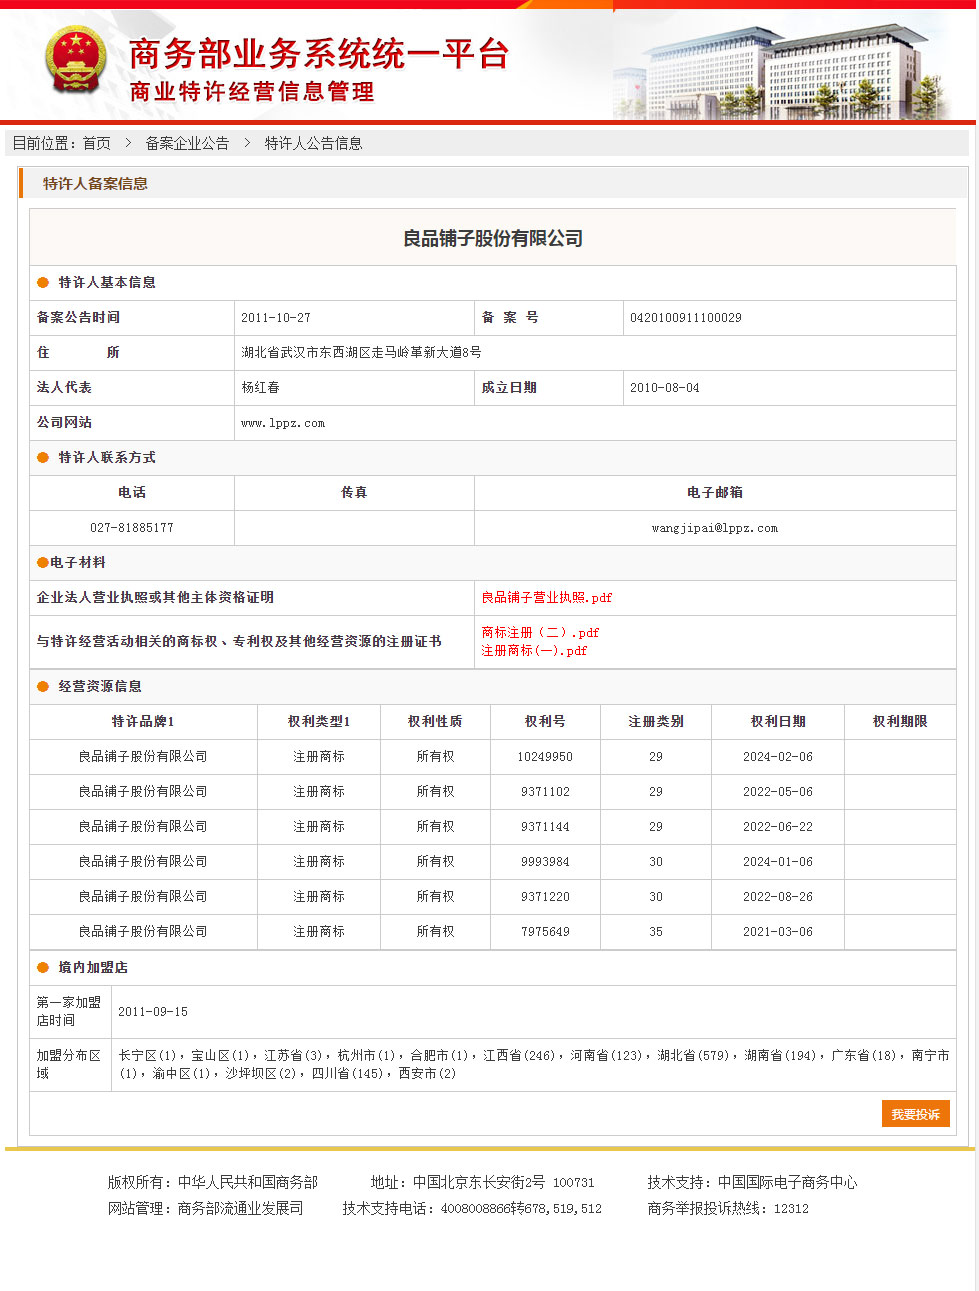Image resolution: width=979 pixels, height=1291 pixels.
Task: Click the 企业法人营业执照或其他主体资格证明 label
Action: click(x=155, y=598)
